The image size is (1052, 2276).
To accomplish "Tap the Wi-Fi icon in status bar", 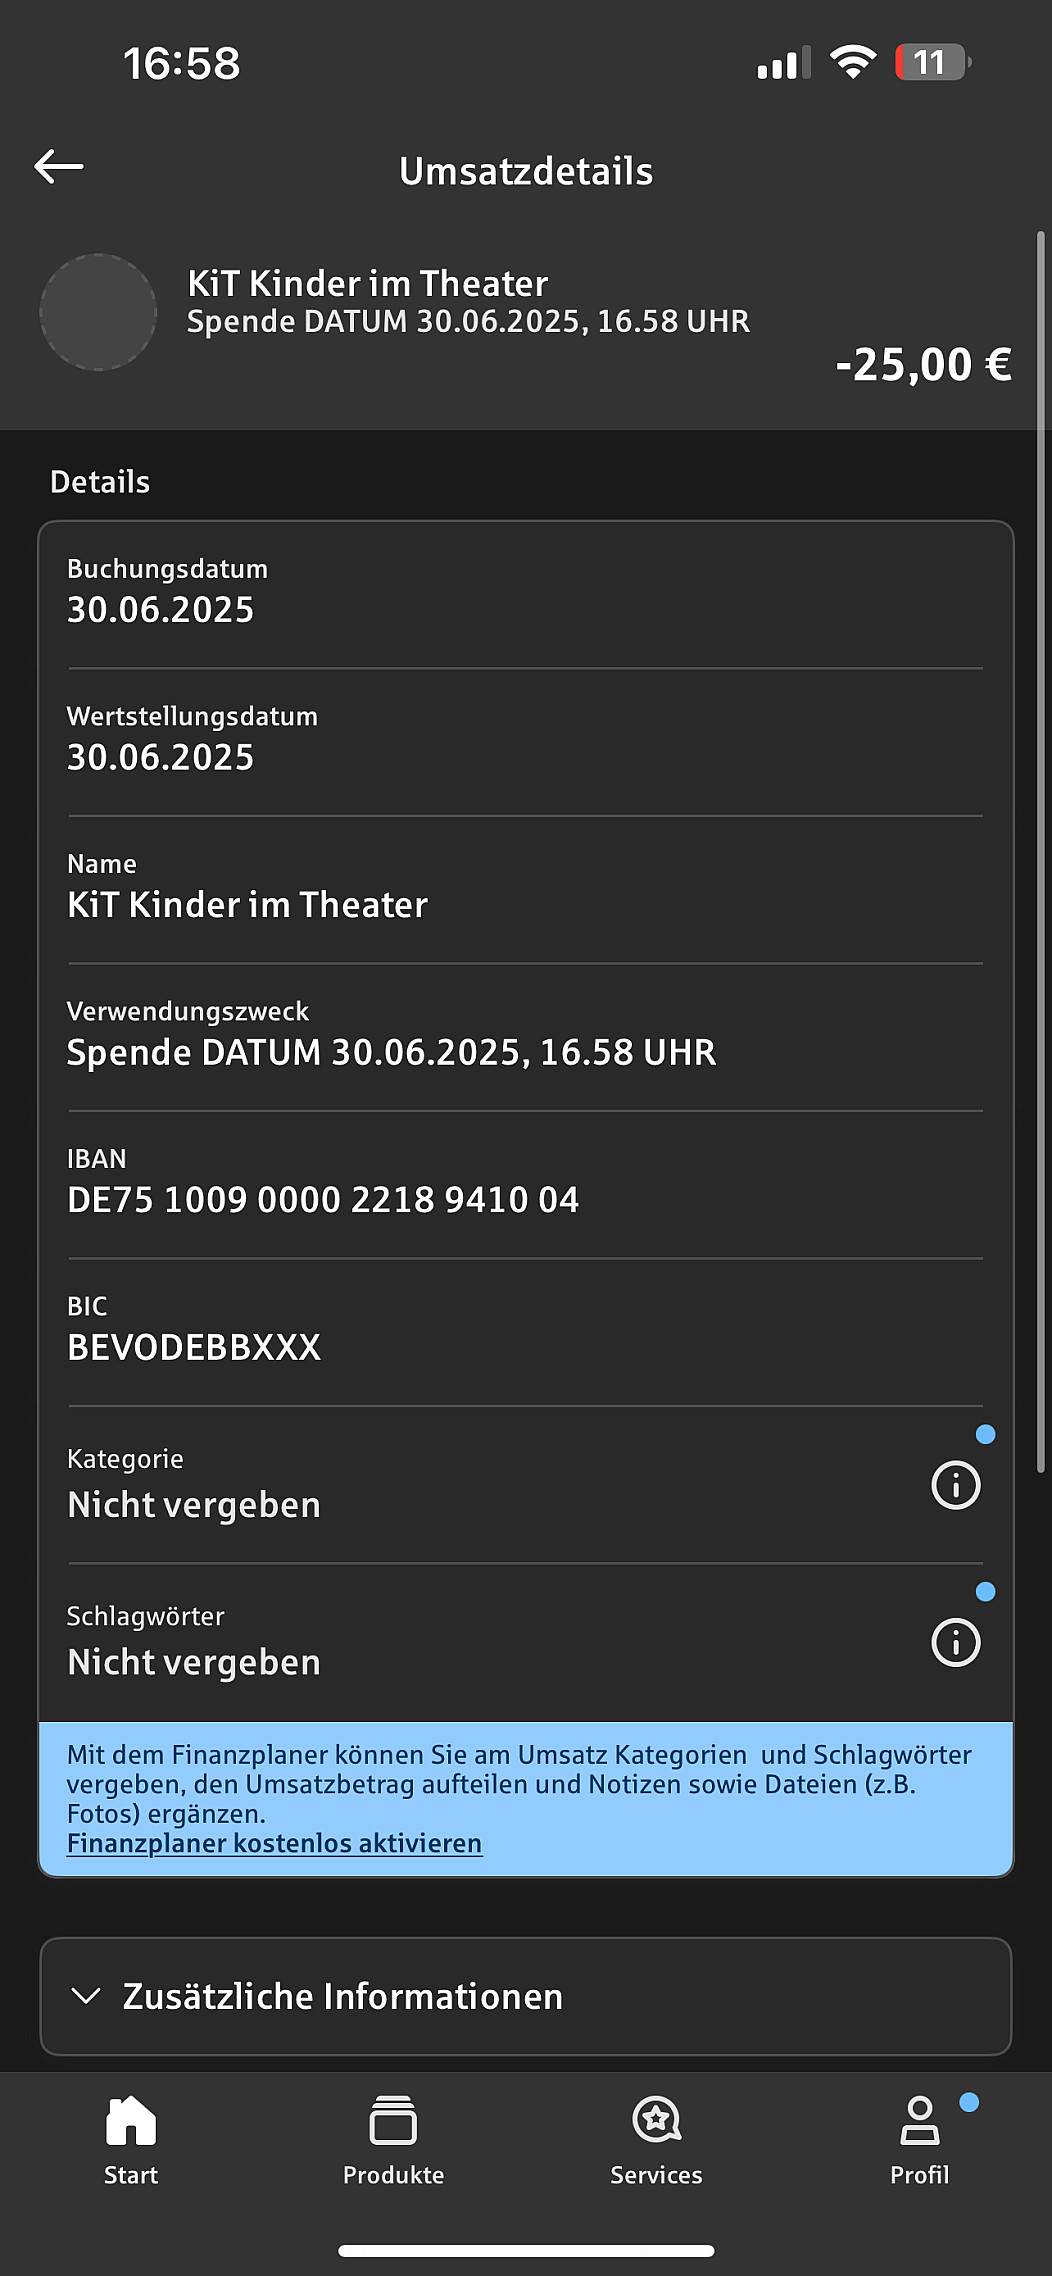I will coord(852,63).
